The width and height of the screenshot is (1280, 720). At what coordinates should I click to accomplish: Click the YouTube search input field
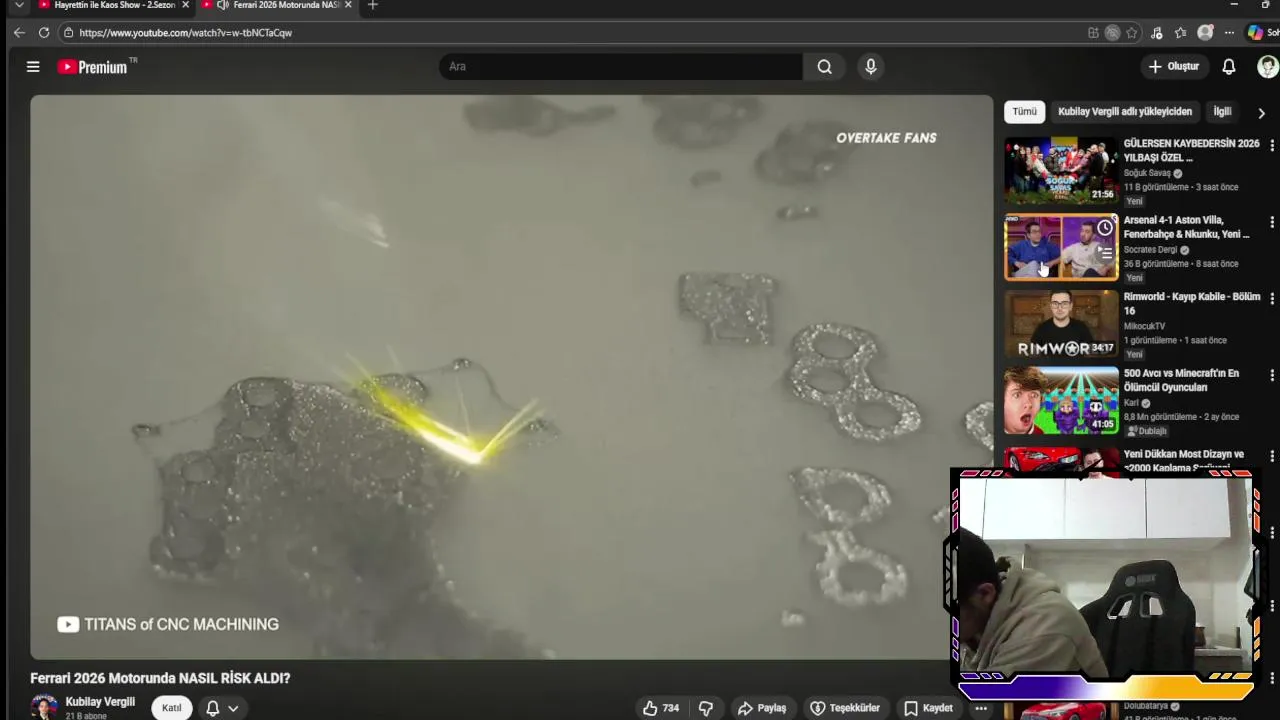coord(620,67)
